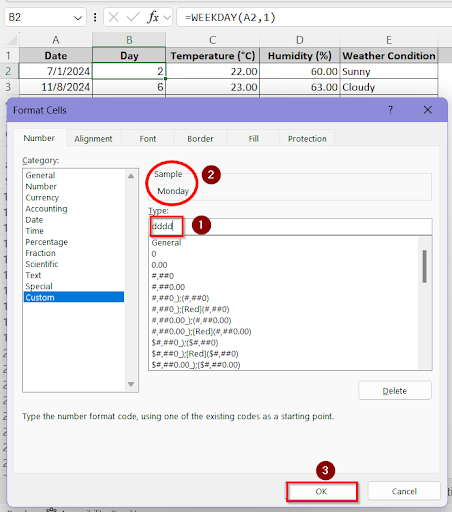Image resolution: width=452 pixels, height=512 pixels.
Task: Switch to the Protection tab
Action: [x=307, y=139]
